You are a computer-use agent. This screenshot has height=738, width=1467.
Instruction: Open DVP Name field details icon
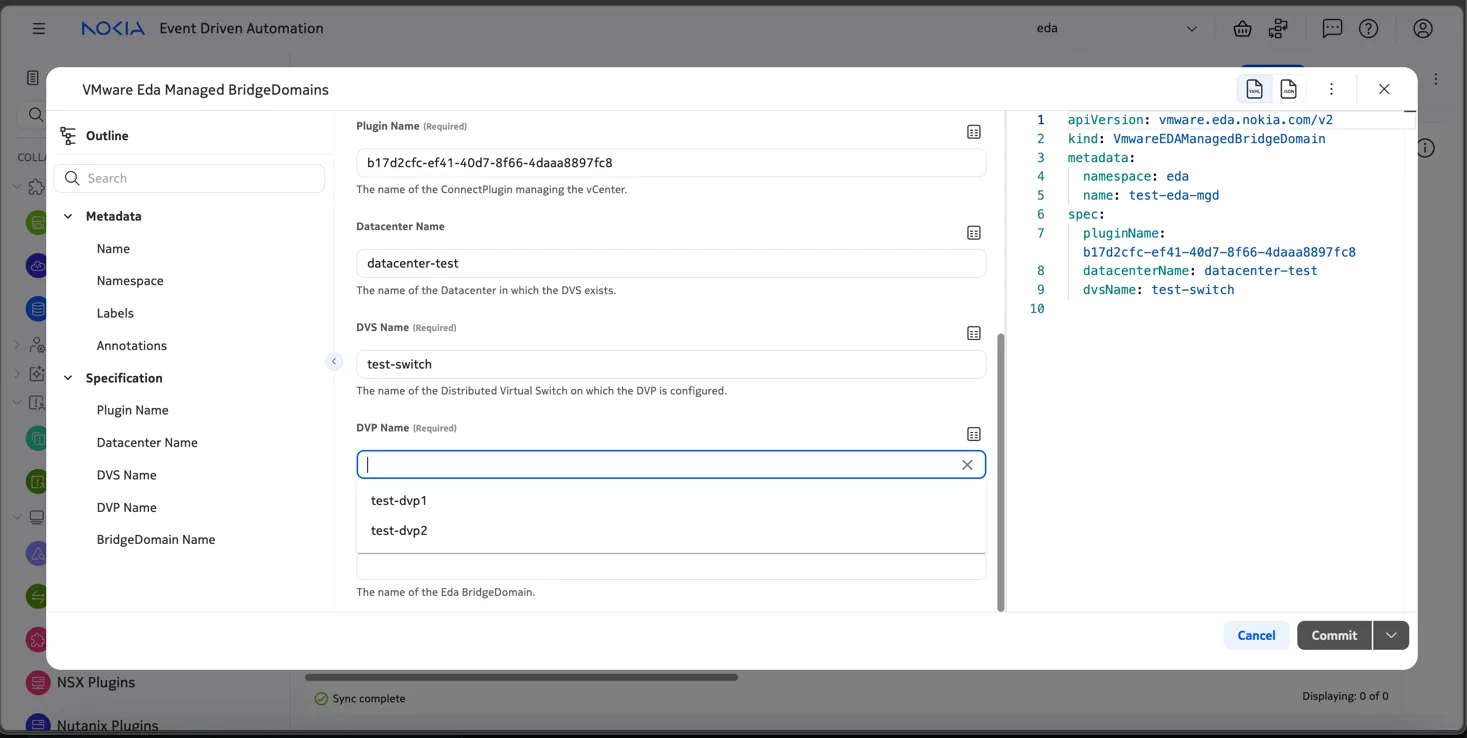tap(974, 434)
